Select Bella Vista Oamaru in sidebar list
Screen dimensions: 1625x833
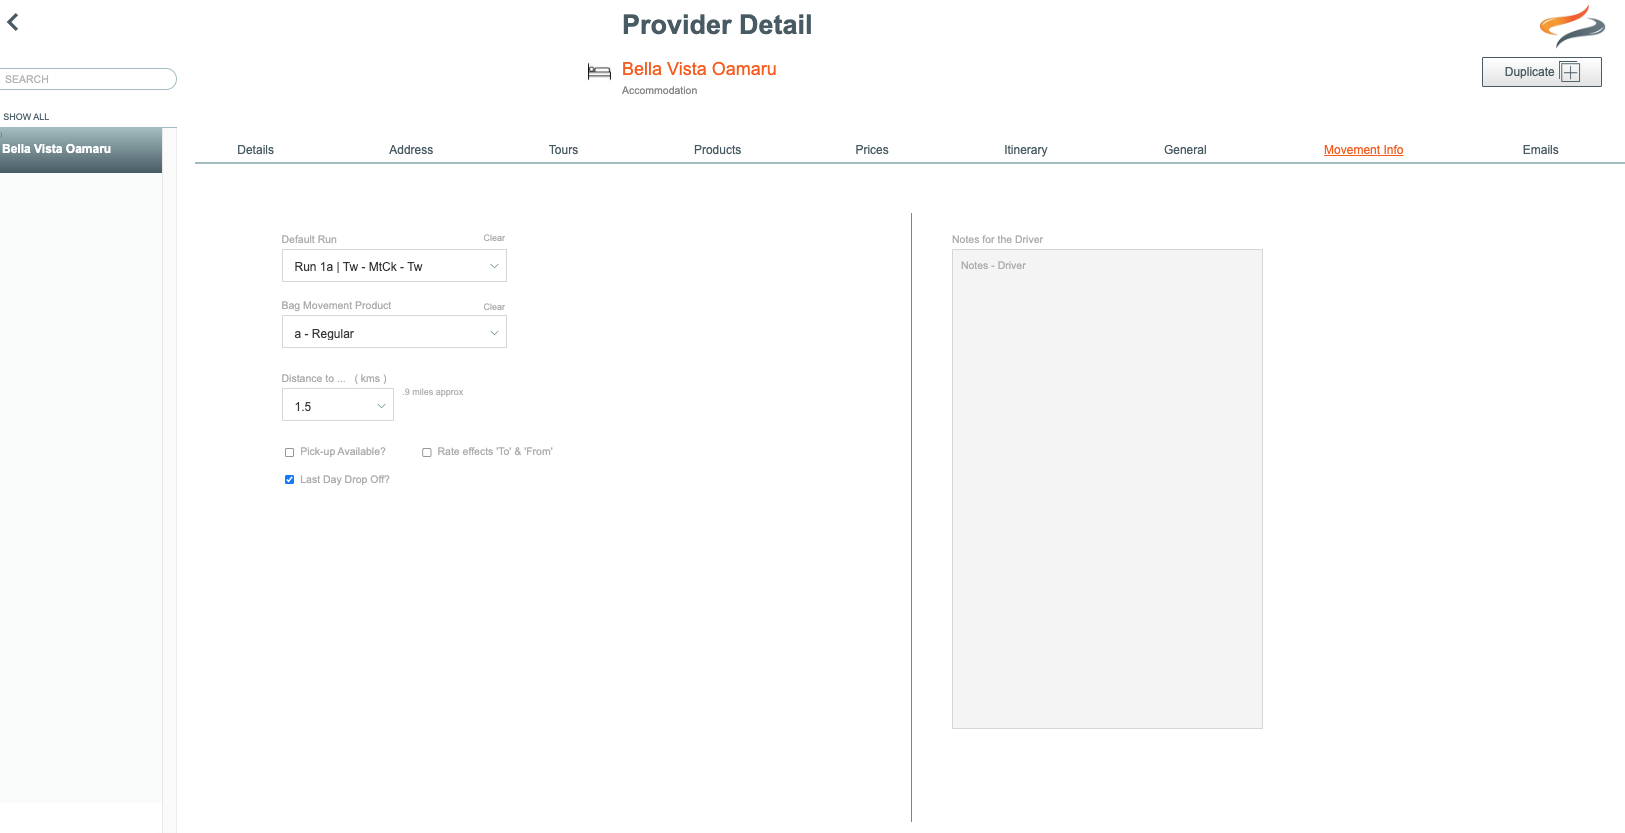[x=81, y=150]
